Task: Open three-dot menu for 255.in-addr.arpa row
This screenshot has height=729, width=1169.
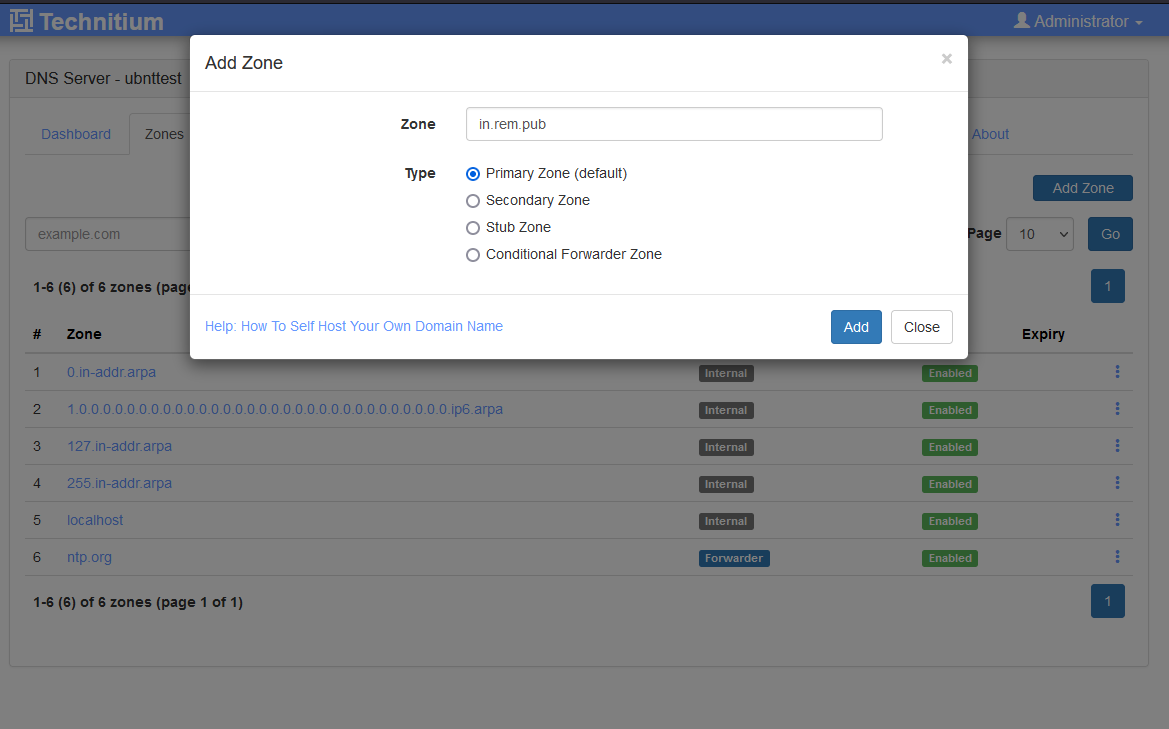Action: point(1117,483)
